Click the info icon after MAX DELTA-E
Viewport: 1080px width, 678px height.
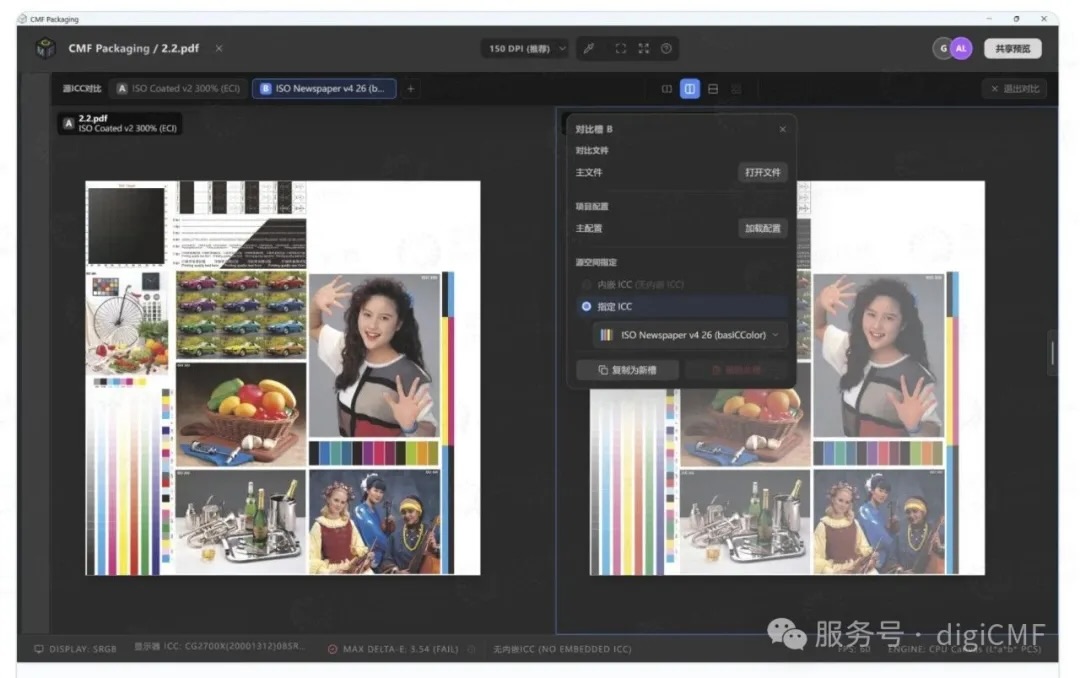pos(472,649)
